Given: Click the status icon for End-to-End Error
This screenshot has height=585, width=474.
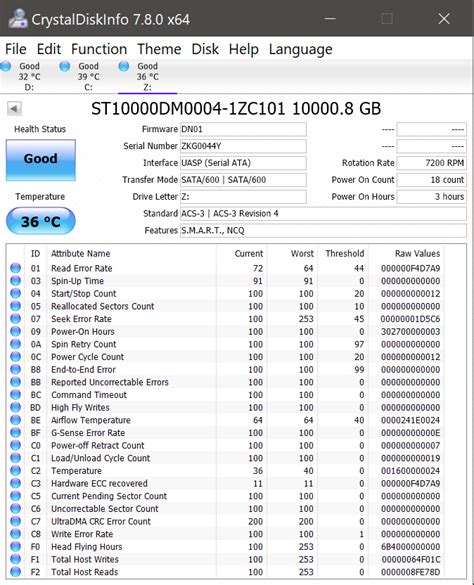Looking at the screenshot, I should [x=15, y=369].
